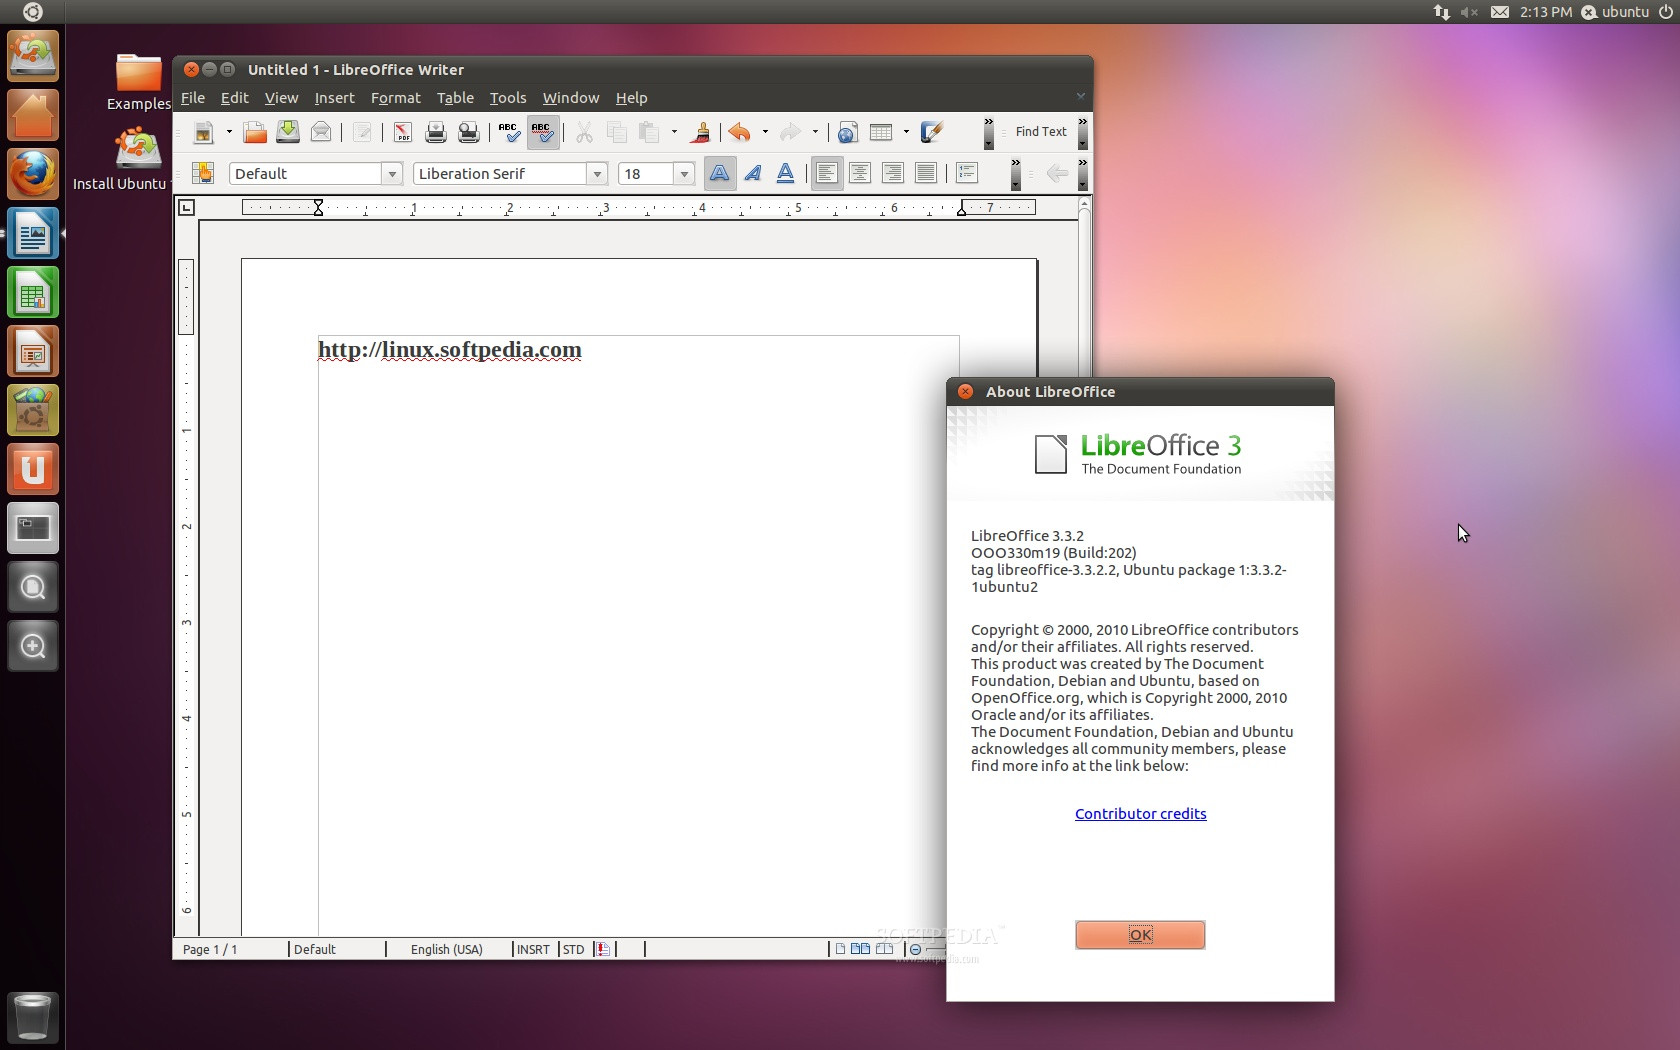The width and height of the screenshot is (1680, 1050).
Task: Click OK in About LibreOffice dialog
Action: click(1140, 935)
